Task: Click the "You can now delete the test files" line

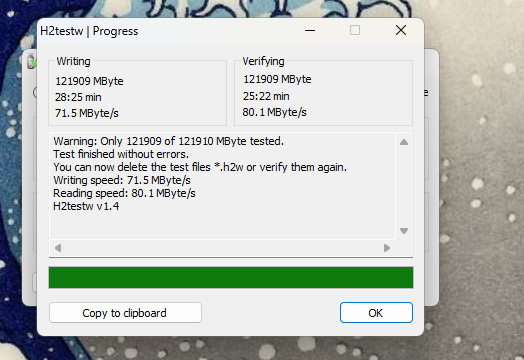Action: [200, 167]
